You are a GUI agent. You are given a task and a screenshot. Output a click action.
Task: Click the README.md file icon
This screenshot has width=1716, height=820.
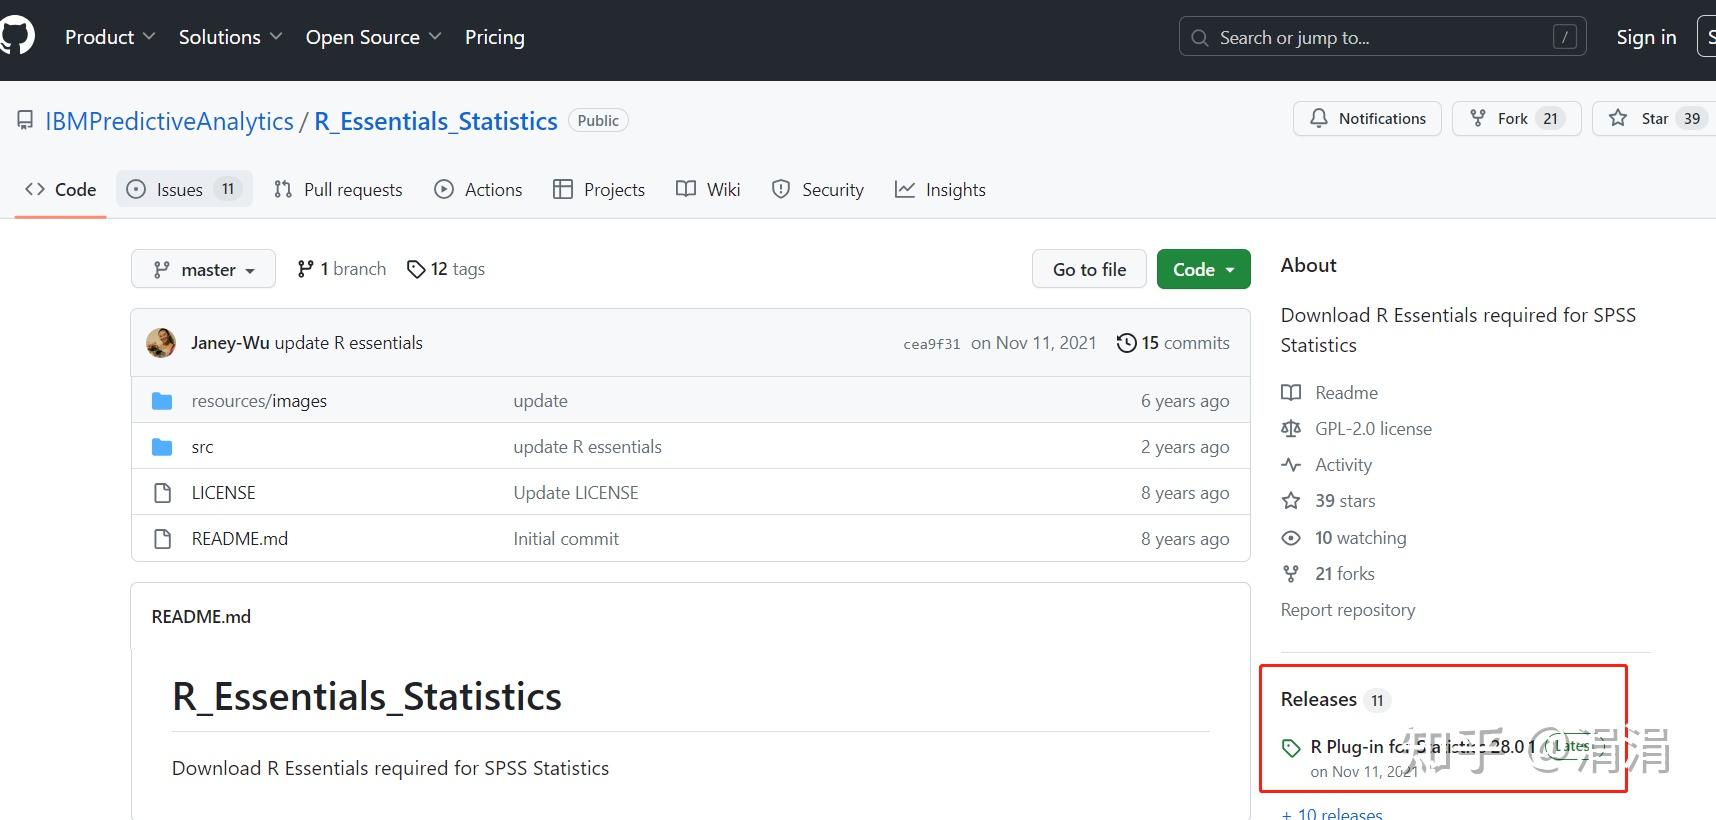[162, 539]
